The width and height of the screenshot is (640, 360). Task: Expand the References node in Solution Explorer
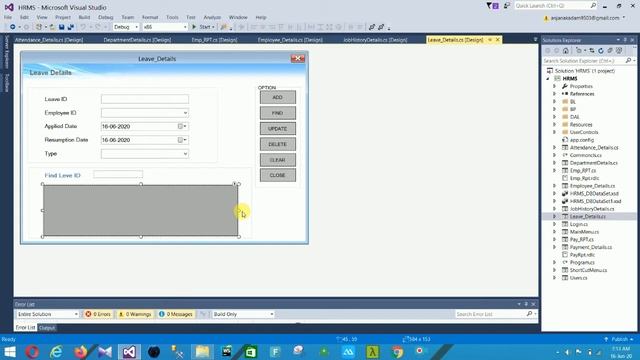pos(554,94)
